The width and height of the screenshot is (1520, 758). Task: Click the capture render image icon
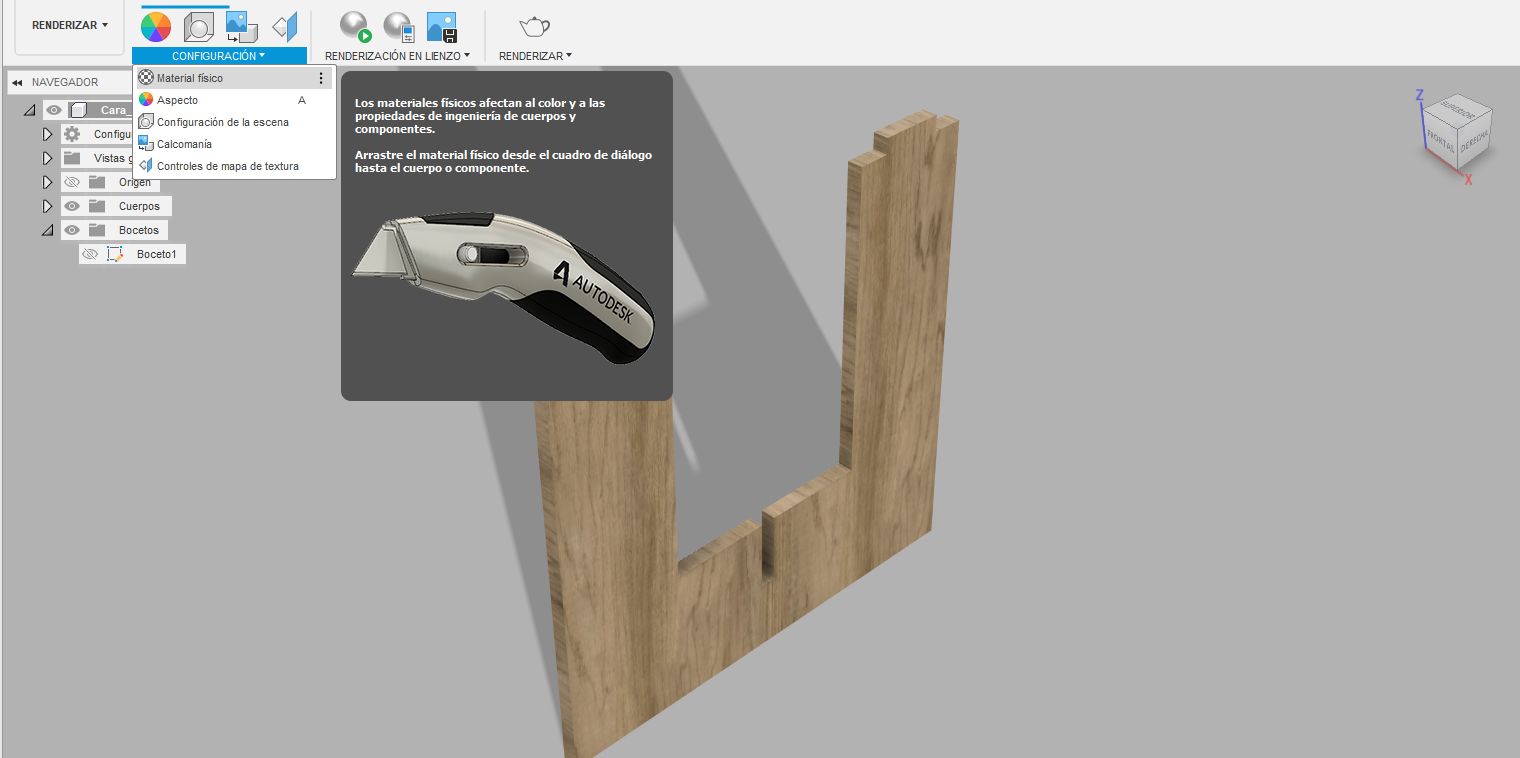point(441,26)
